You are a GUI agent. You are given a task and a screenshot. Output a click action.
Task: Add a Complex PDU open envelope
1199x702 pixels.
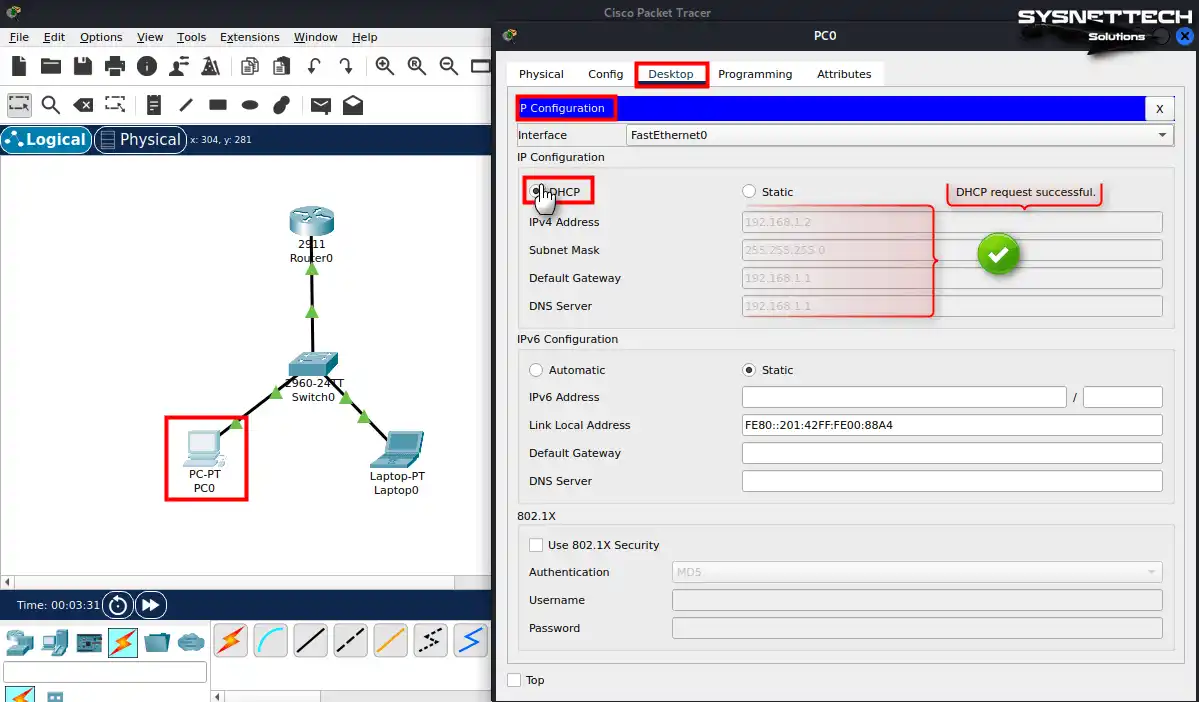pyautogui.click(x=353, y=105)
